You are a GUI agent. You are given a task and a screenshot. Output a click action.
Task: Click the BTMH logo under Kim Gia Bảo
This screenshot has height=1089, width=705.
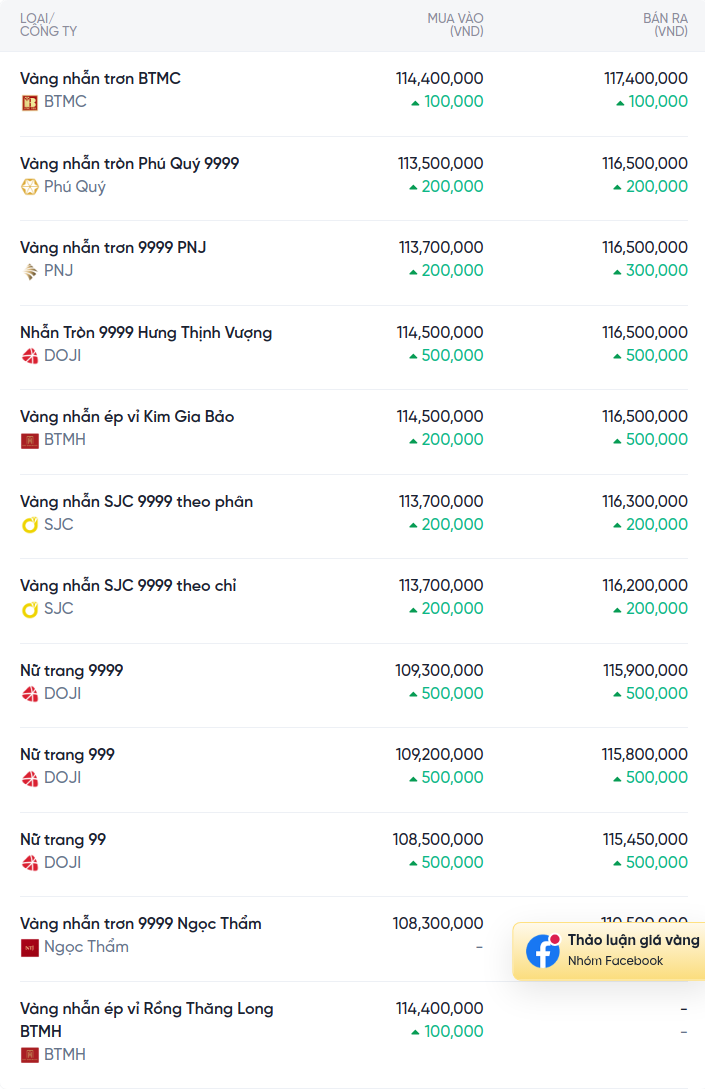click(29, 440)
